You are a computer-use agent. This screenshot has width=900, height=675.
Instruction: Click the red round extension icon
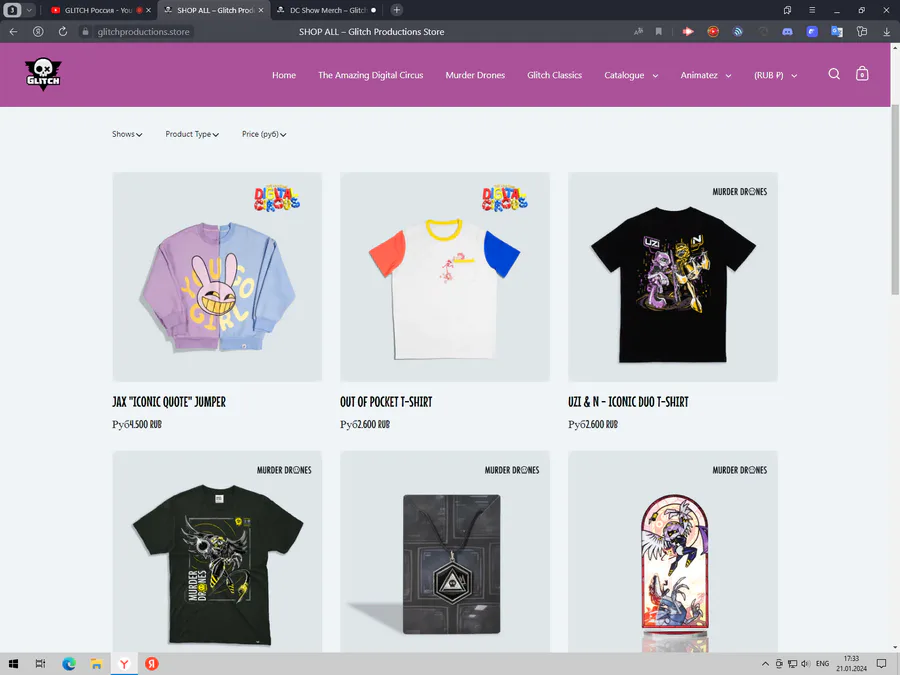coord(713,32)
